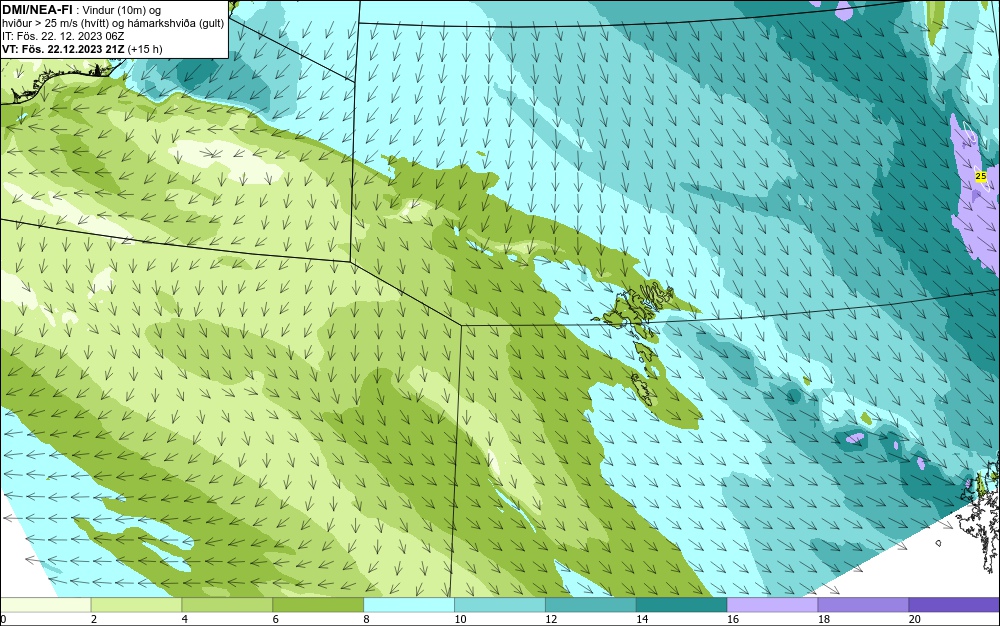
Task: Select the 12–14 m/s teal legend swatch
Action: click(x=591, y=605)
